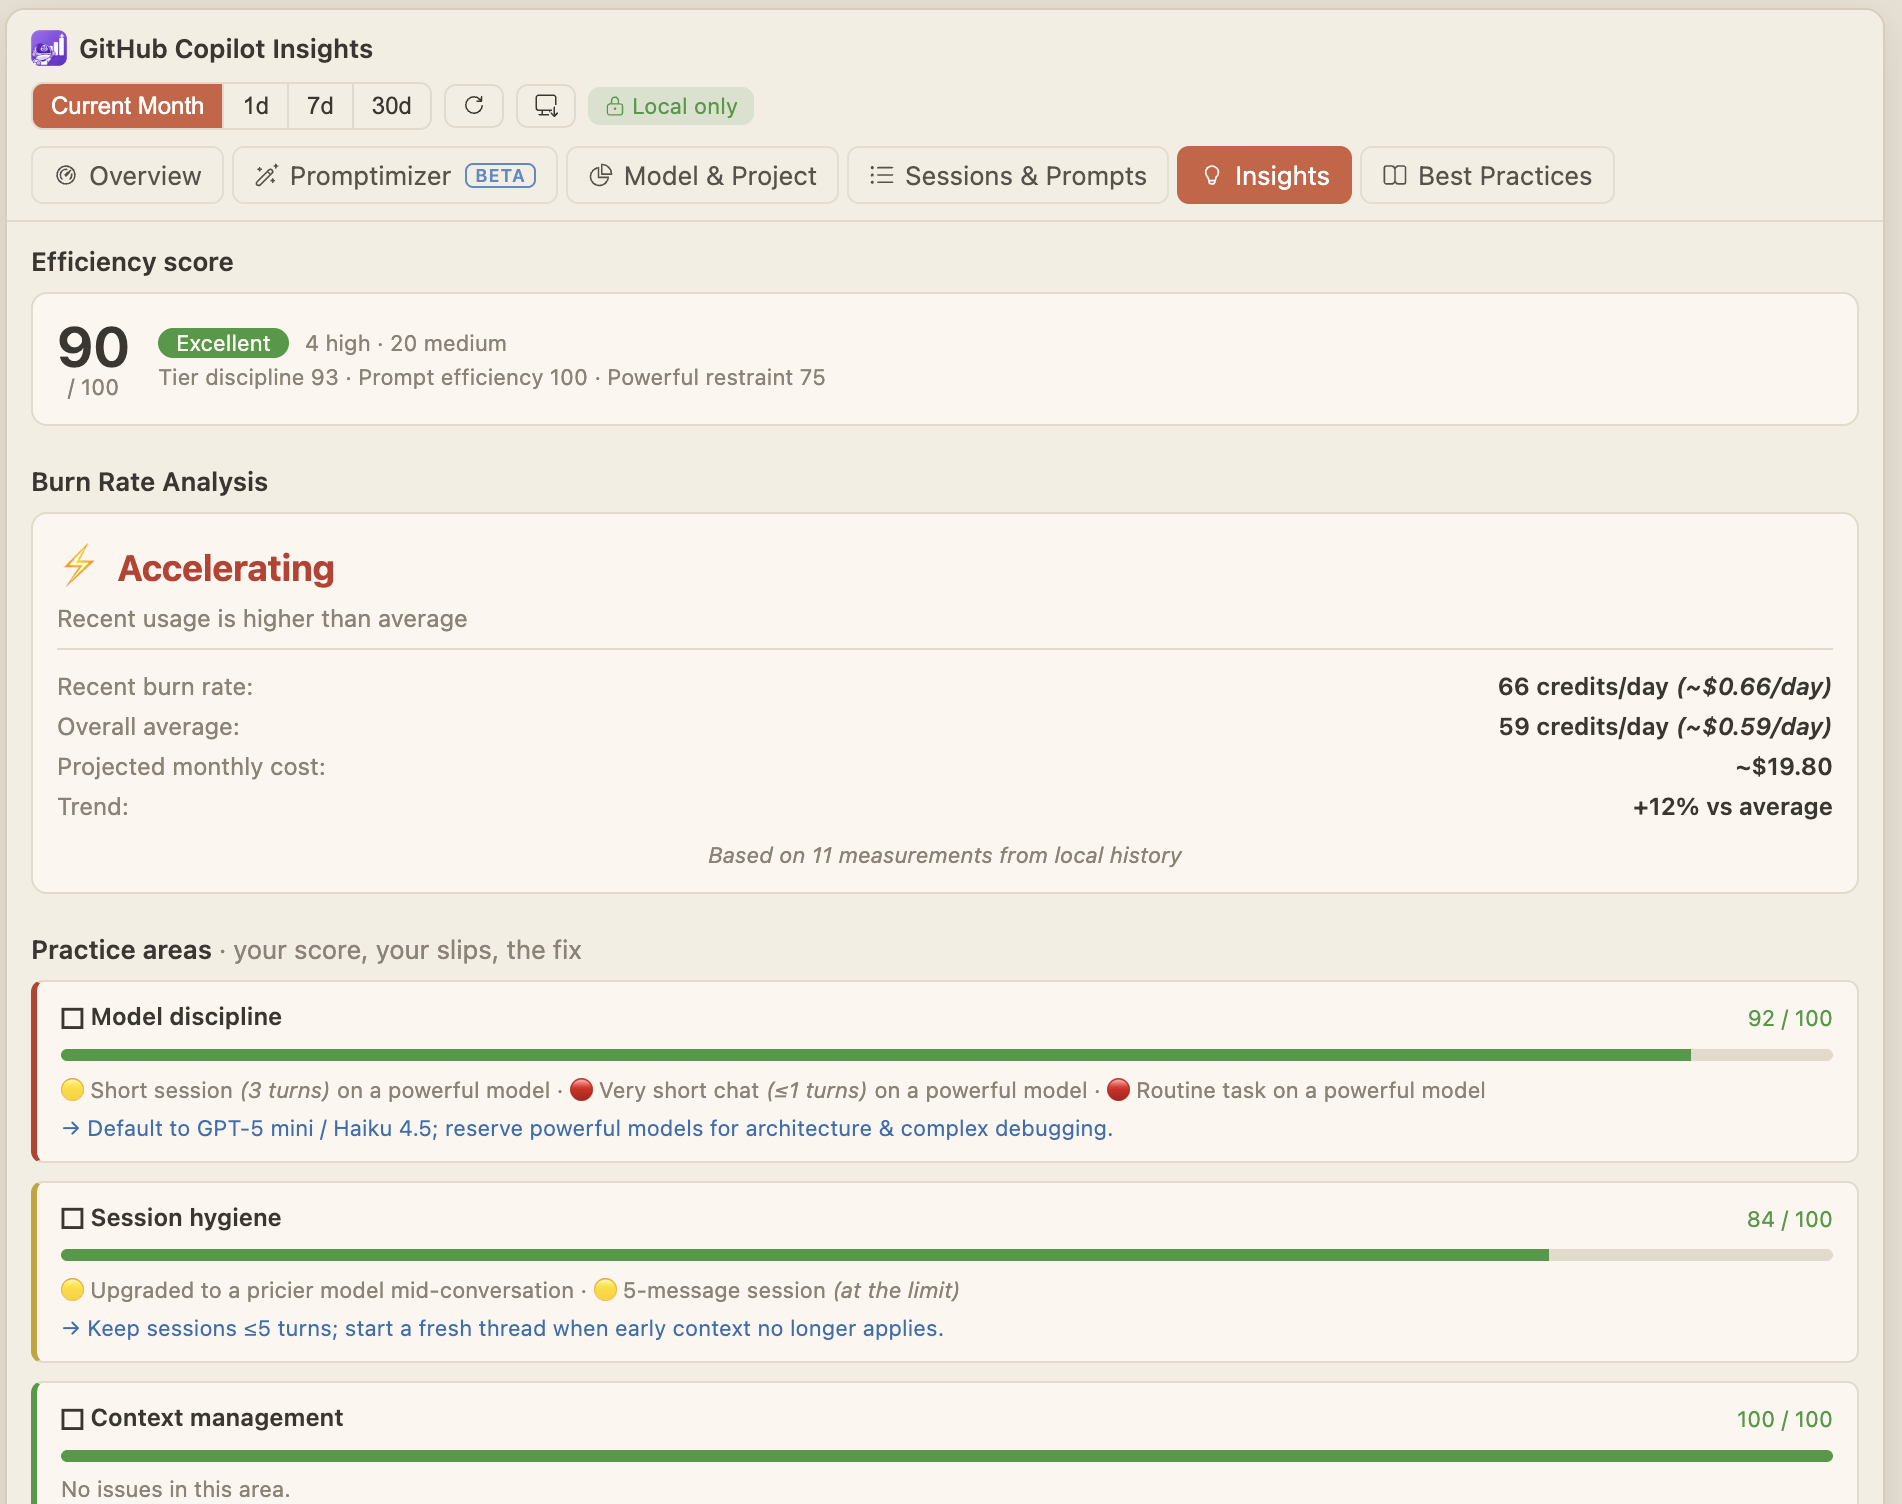The image size is (1902, 1504).
Task: Open the Promptimizer tab
Action: [395, 175]
